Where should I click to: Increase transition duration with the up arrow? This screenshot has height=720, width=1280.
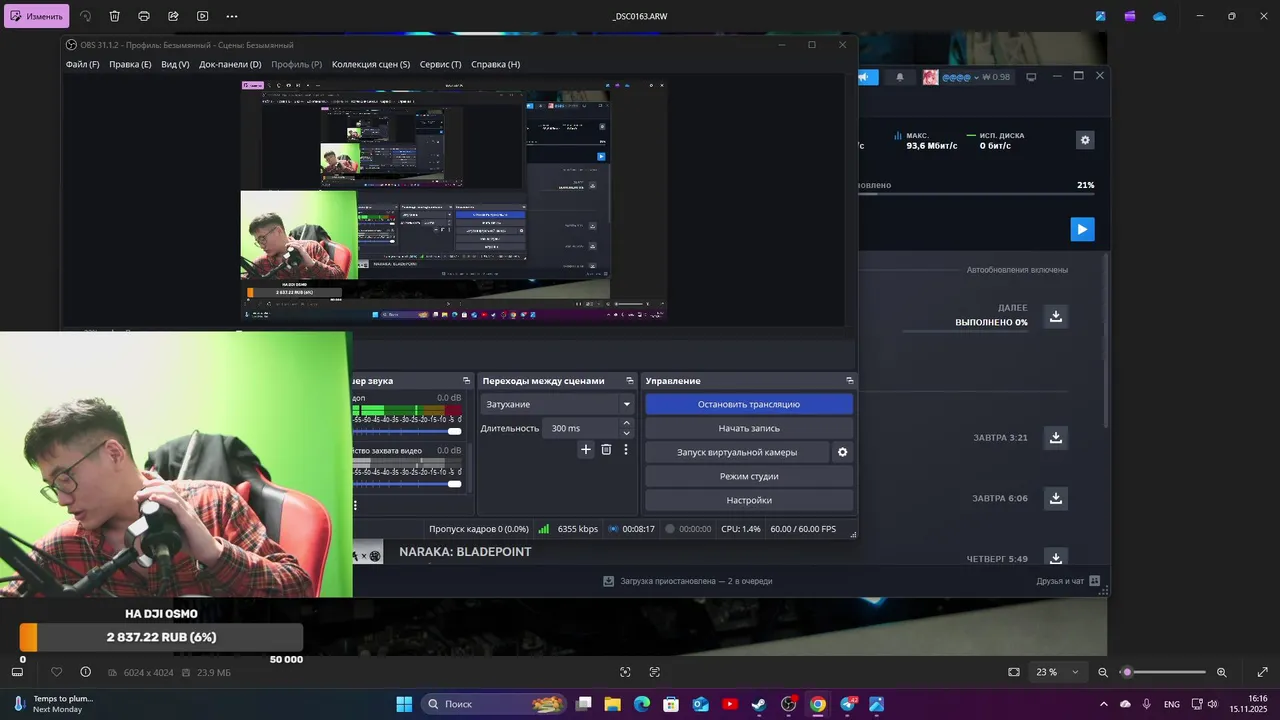pyautogui.click(x=627, y=423)
